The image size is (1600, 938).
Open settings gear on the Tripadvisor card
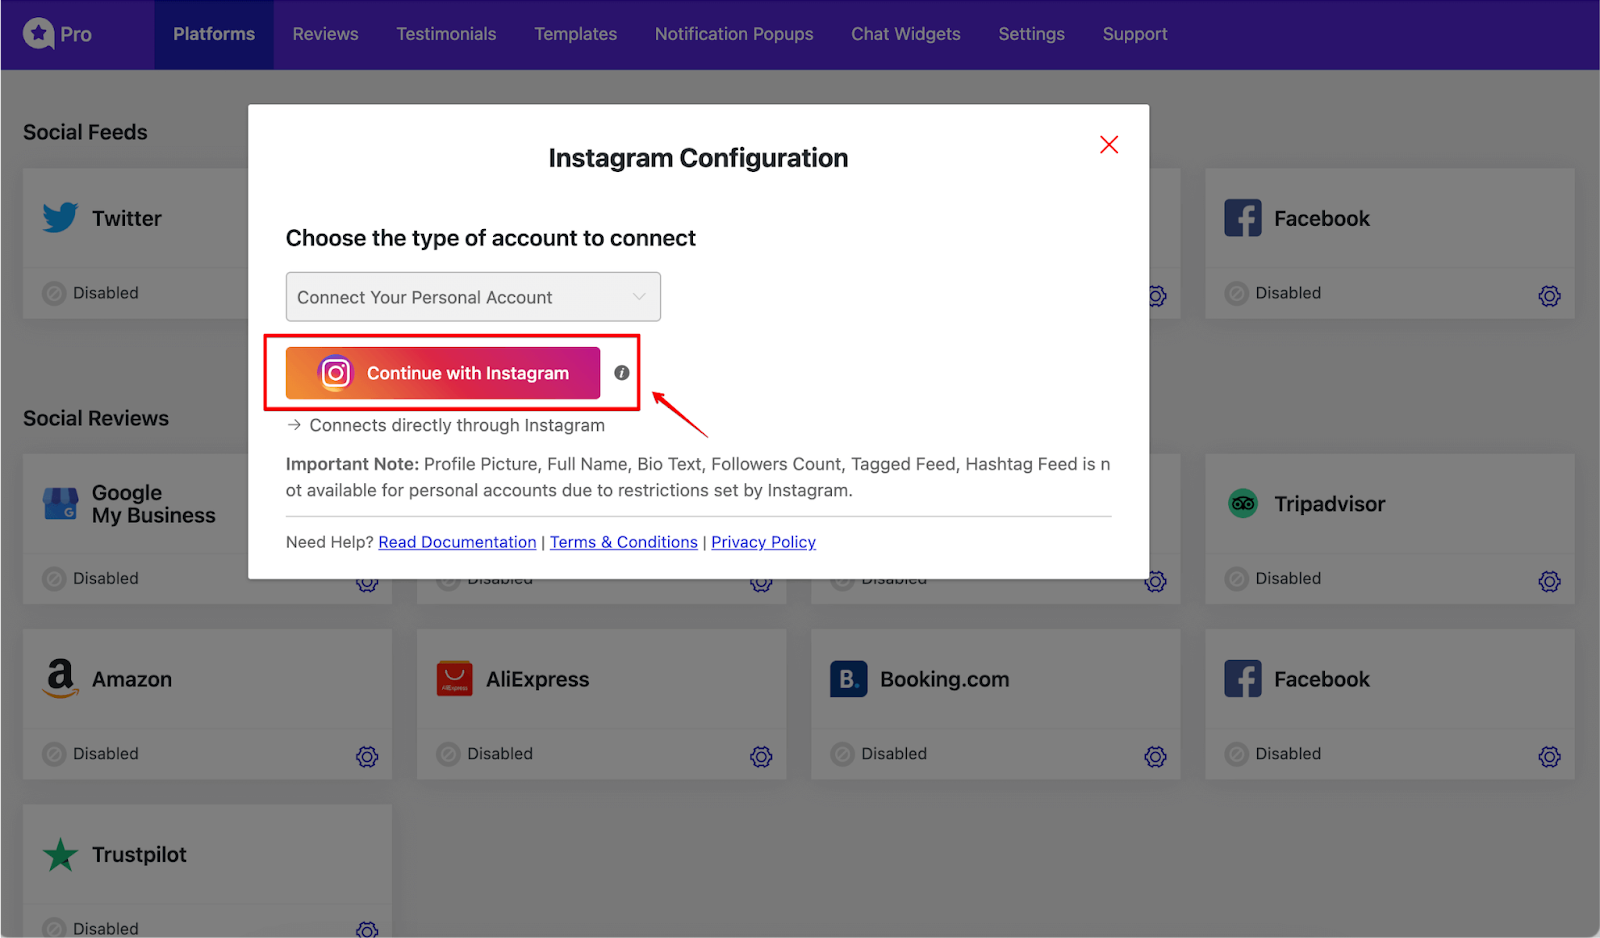pyautogui.click(x=1549, y=581)
